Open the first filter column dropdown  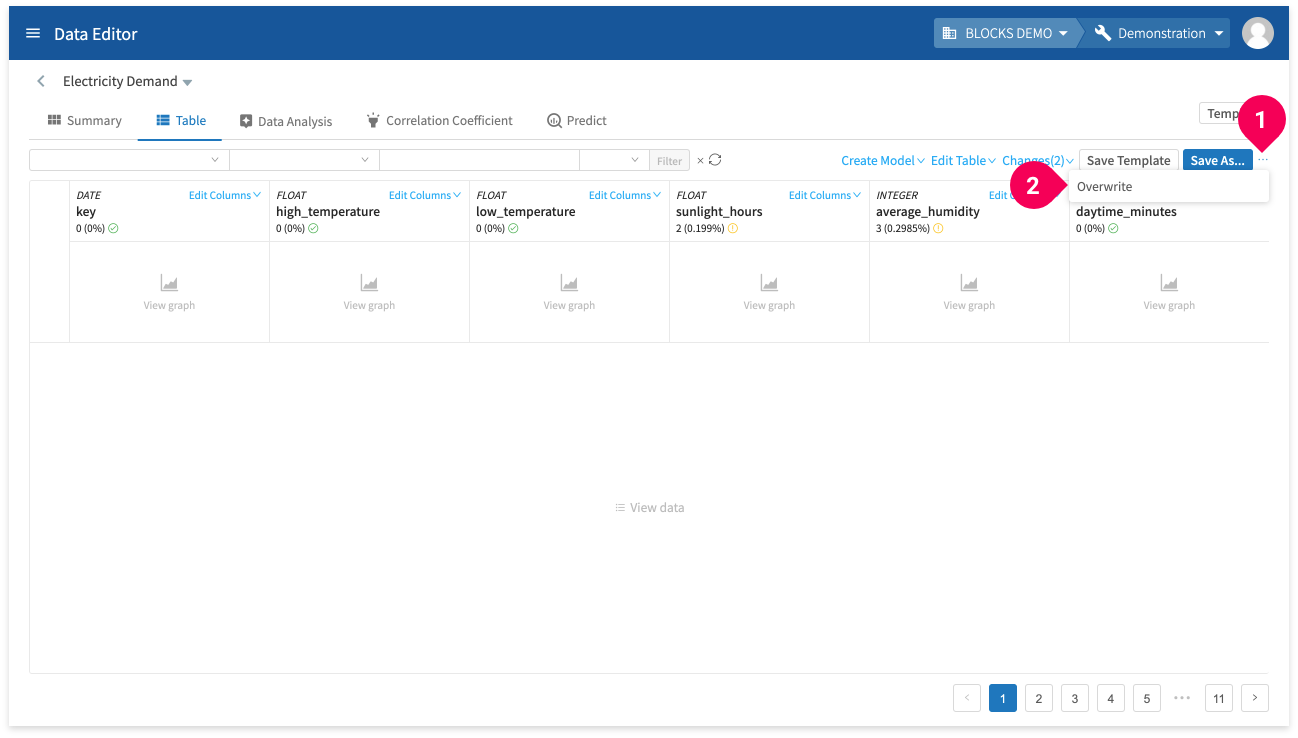point(129,160)
